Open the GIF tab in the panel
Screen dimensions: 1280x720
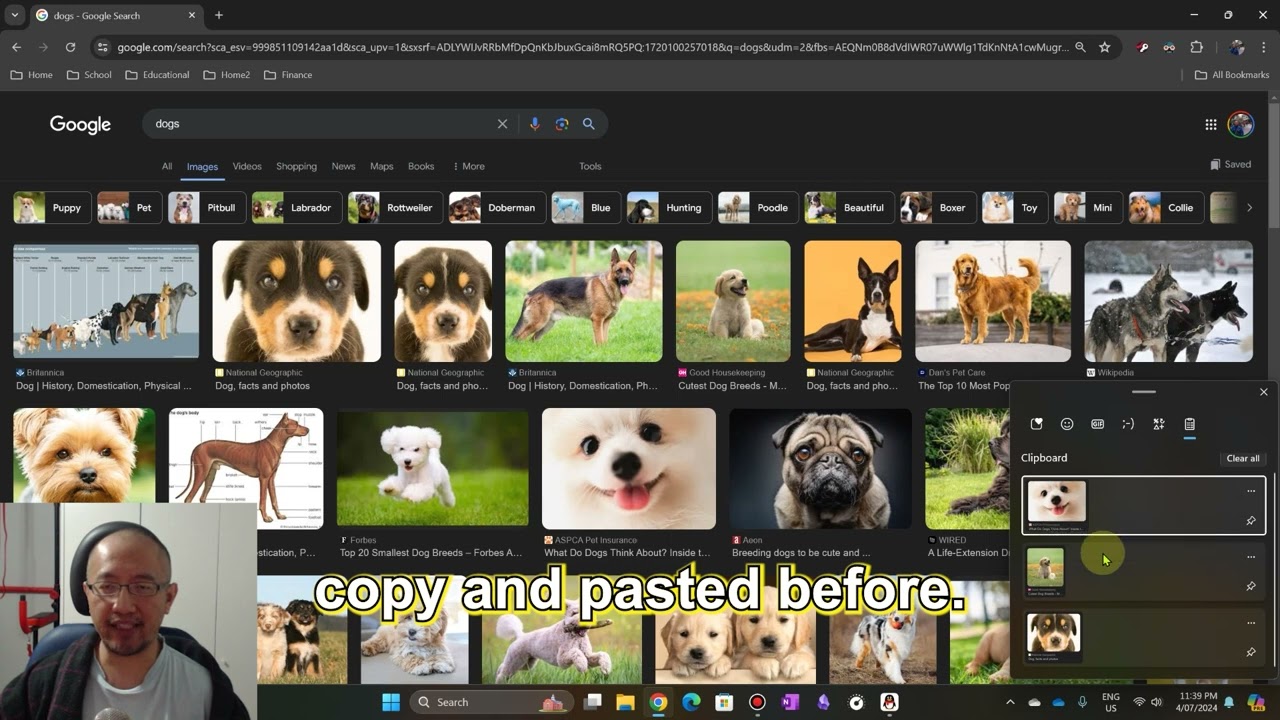[x=1097, y=424]
